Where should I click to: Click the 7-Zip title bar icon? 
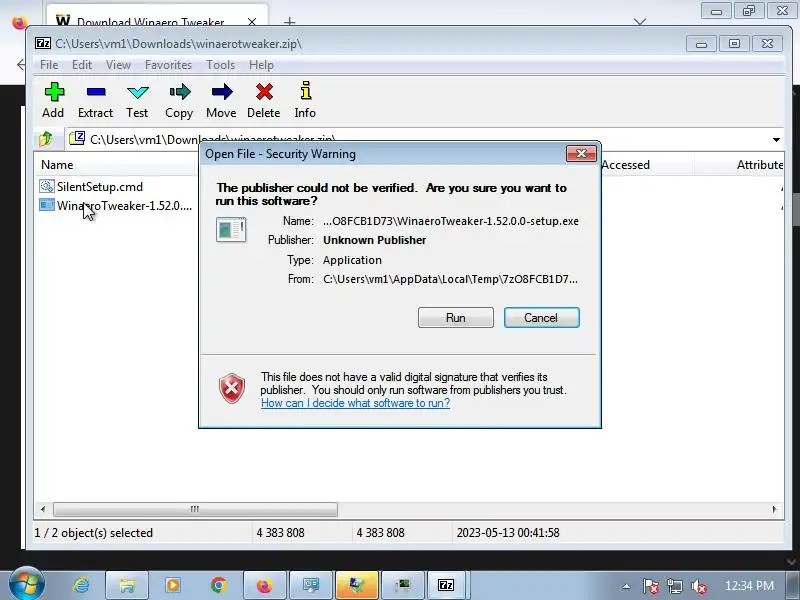[x=43, y=43]
